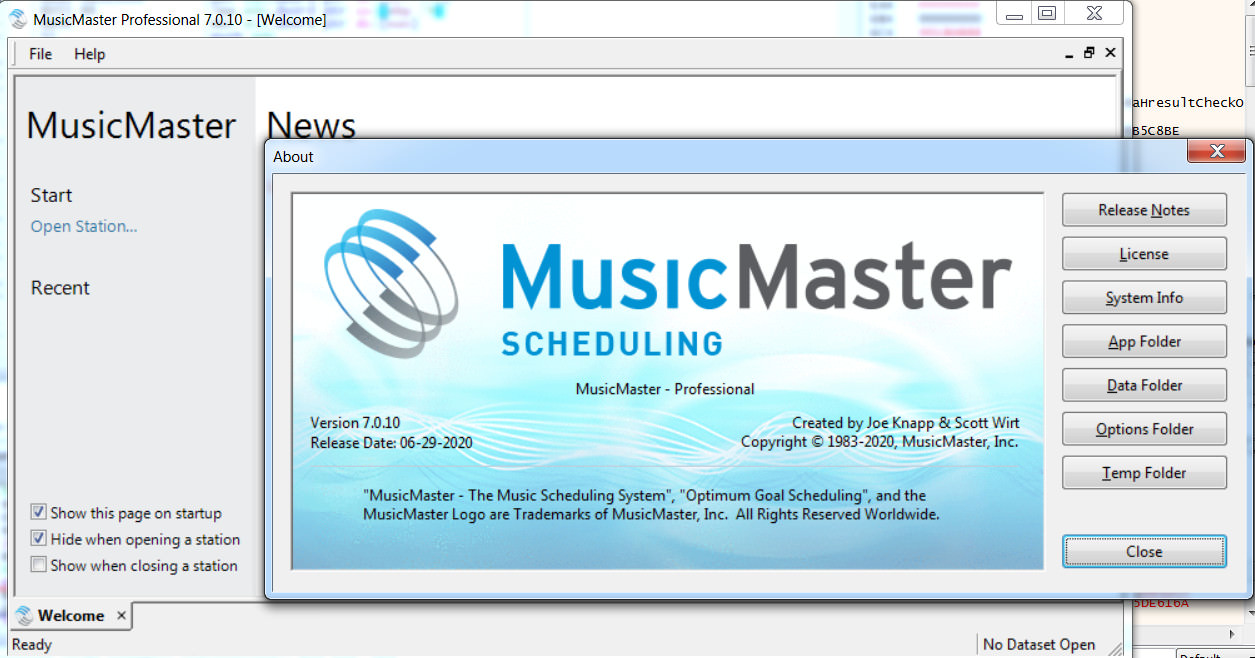1255x658 pixels.
Task: Uncheck Hide when opening a station
Action: (38, 539)
